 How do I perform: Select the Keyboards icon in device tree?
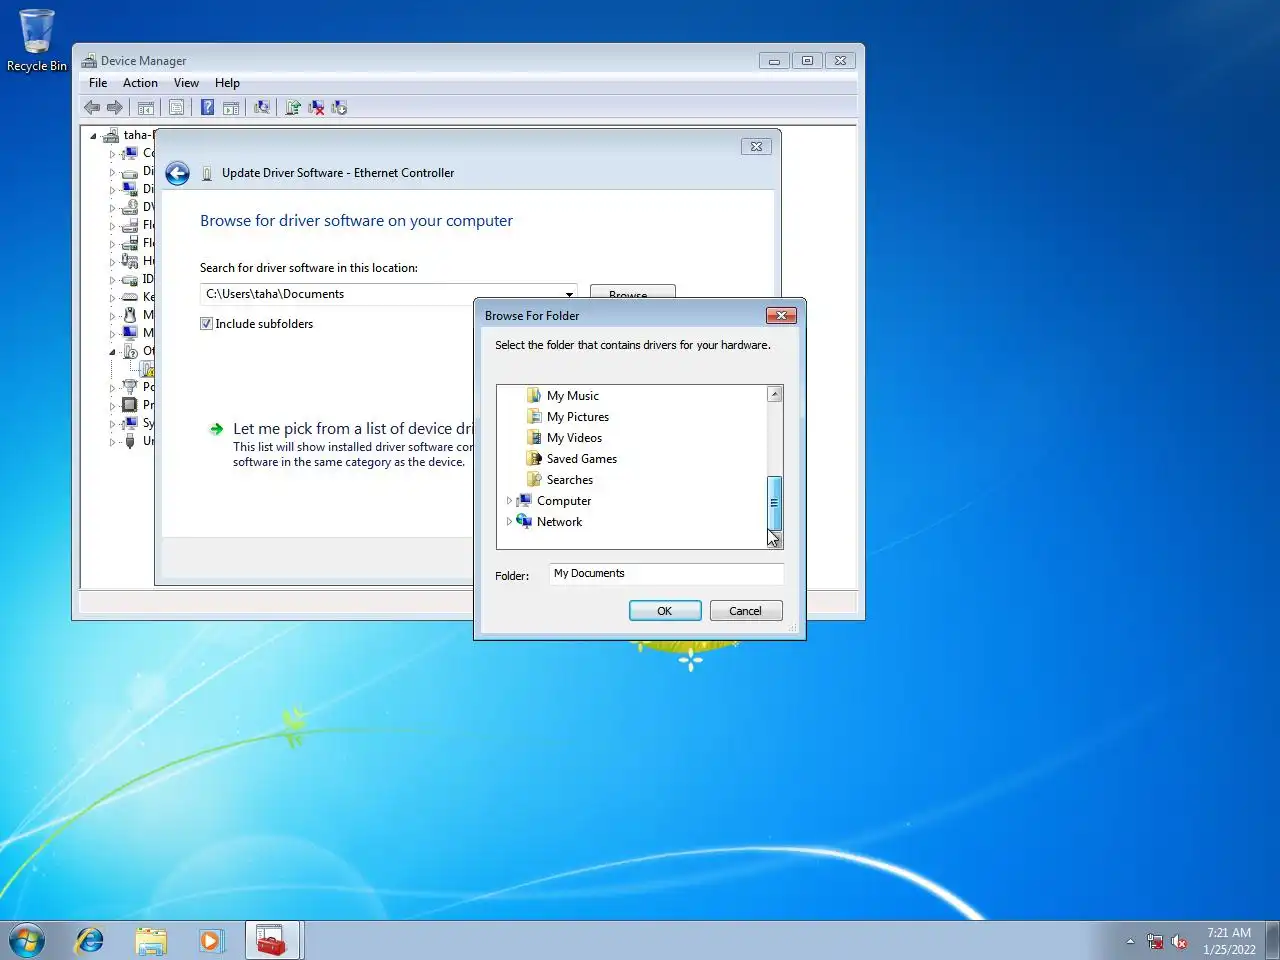(x=129, y=297)
